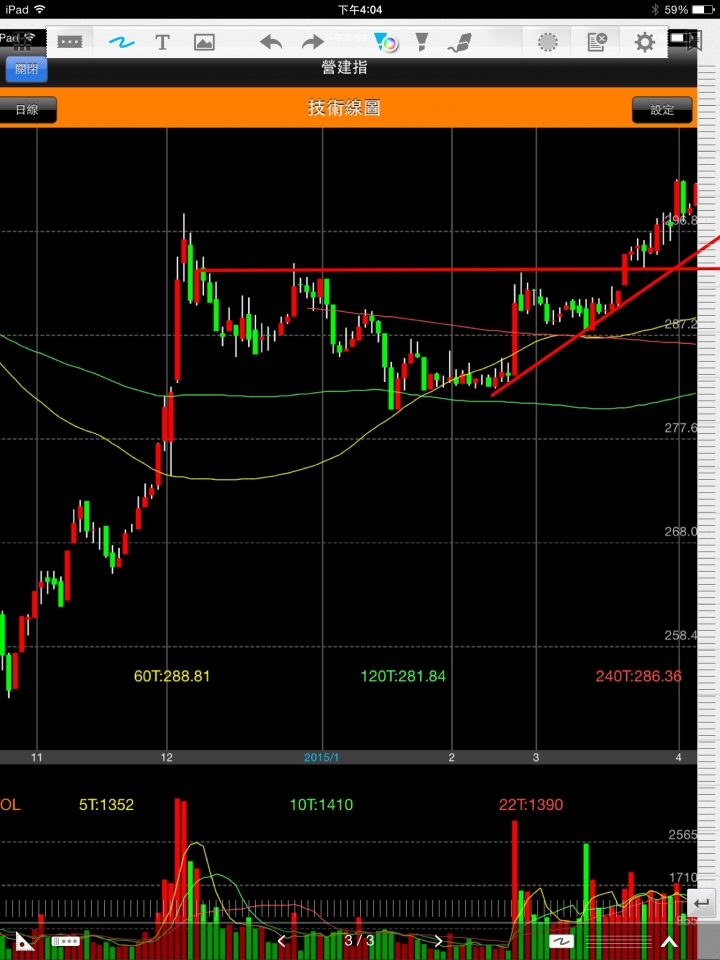Choose the eraser brush tool
The width and height of the screenshot is (720, 960).
pos(460,42)
